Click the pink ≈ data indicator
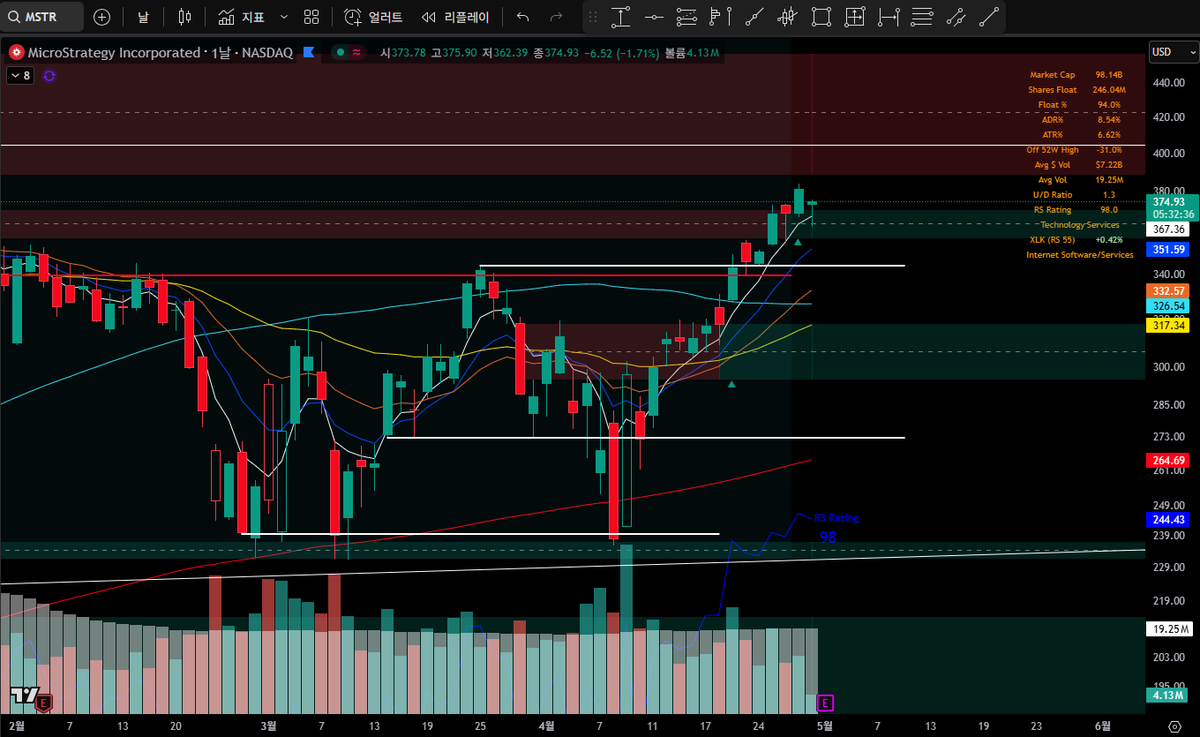Image resolution: width=1200 pixels, height=737 pixels. 357,52
